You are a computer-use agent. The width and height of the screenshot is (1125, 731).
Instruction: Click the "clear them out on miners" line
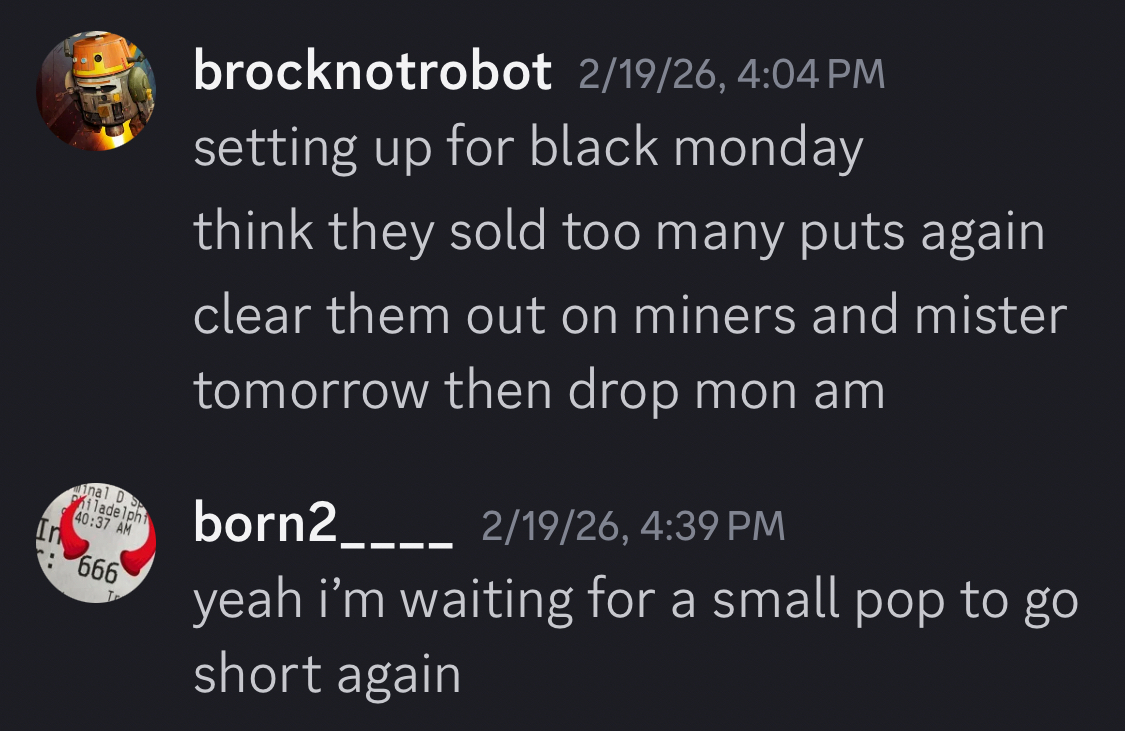630,316
